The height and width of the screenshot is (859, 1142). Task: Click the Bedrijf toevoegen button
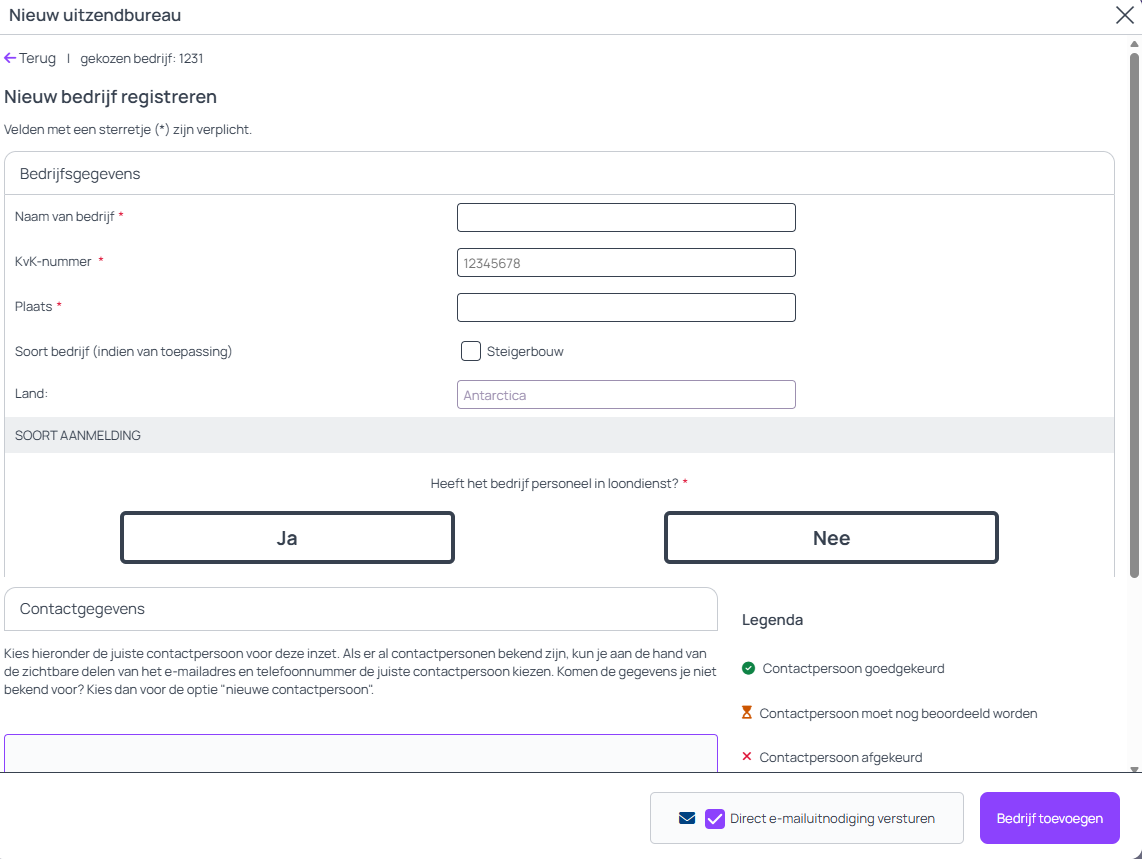1049,818
